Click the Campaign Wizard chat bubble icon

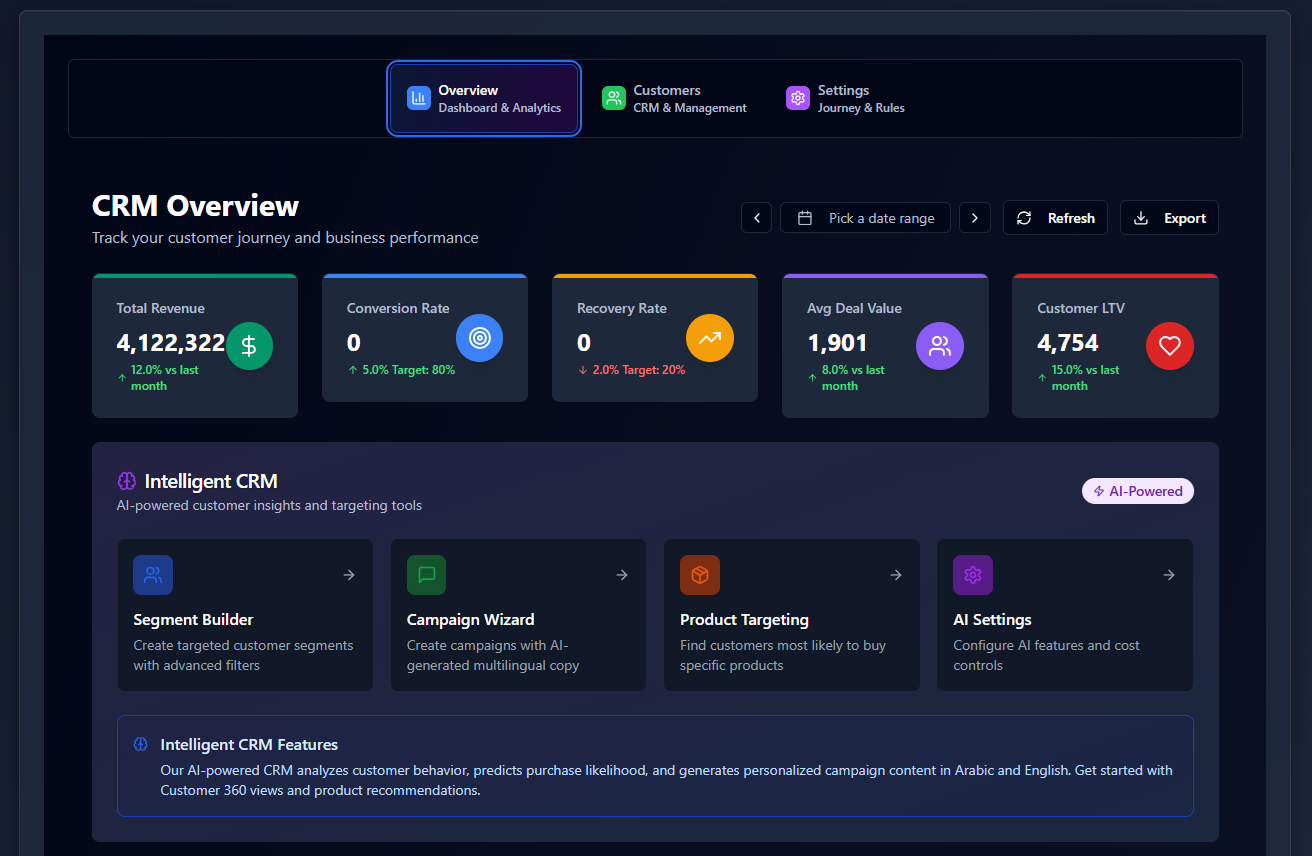(x=426, y=575)
